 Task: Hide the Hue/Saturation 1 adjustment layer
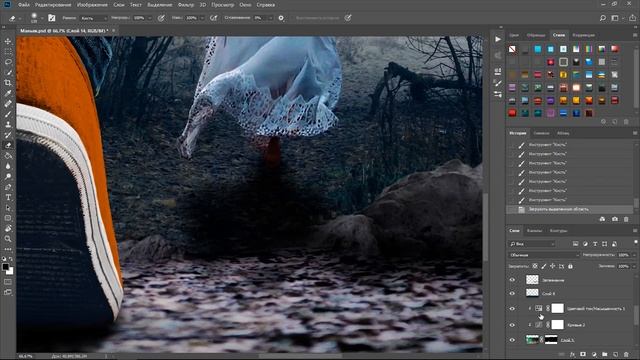[512, 309]
